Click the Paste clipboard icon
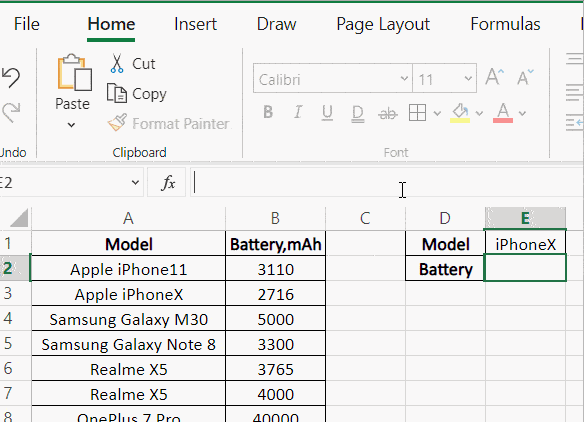Viewport: 584px width, 422px height. click(74, 73)
